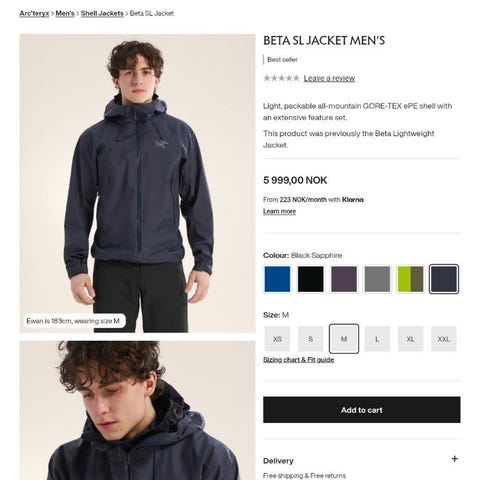The height and width of the screenshot is (480, 480).
Task: Go to Men's breadcrumb
Action: 65,13
